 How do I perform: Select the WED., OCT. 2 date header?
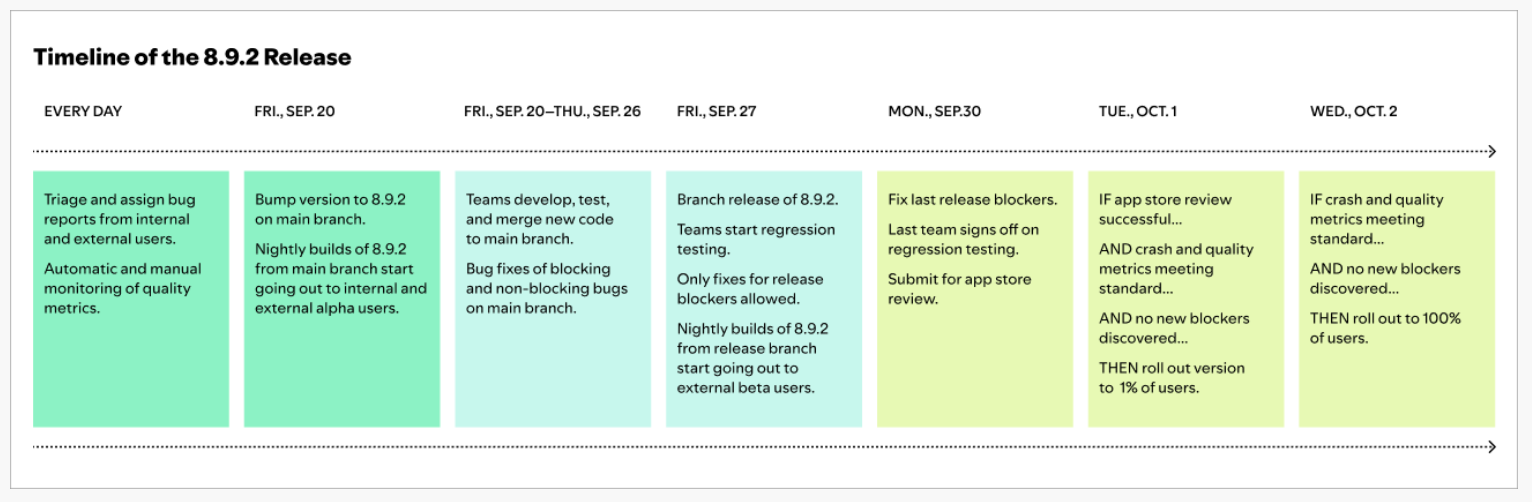1354,111
